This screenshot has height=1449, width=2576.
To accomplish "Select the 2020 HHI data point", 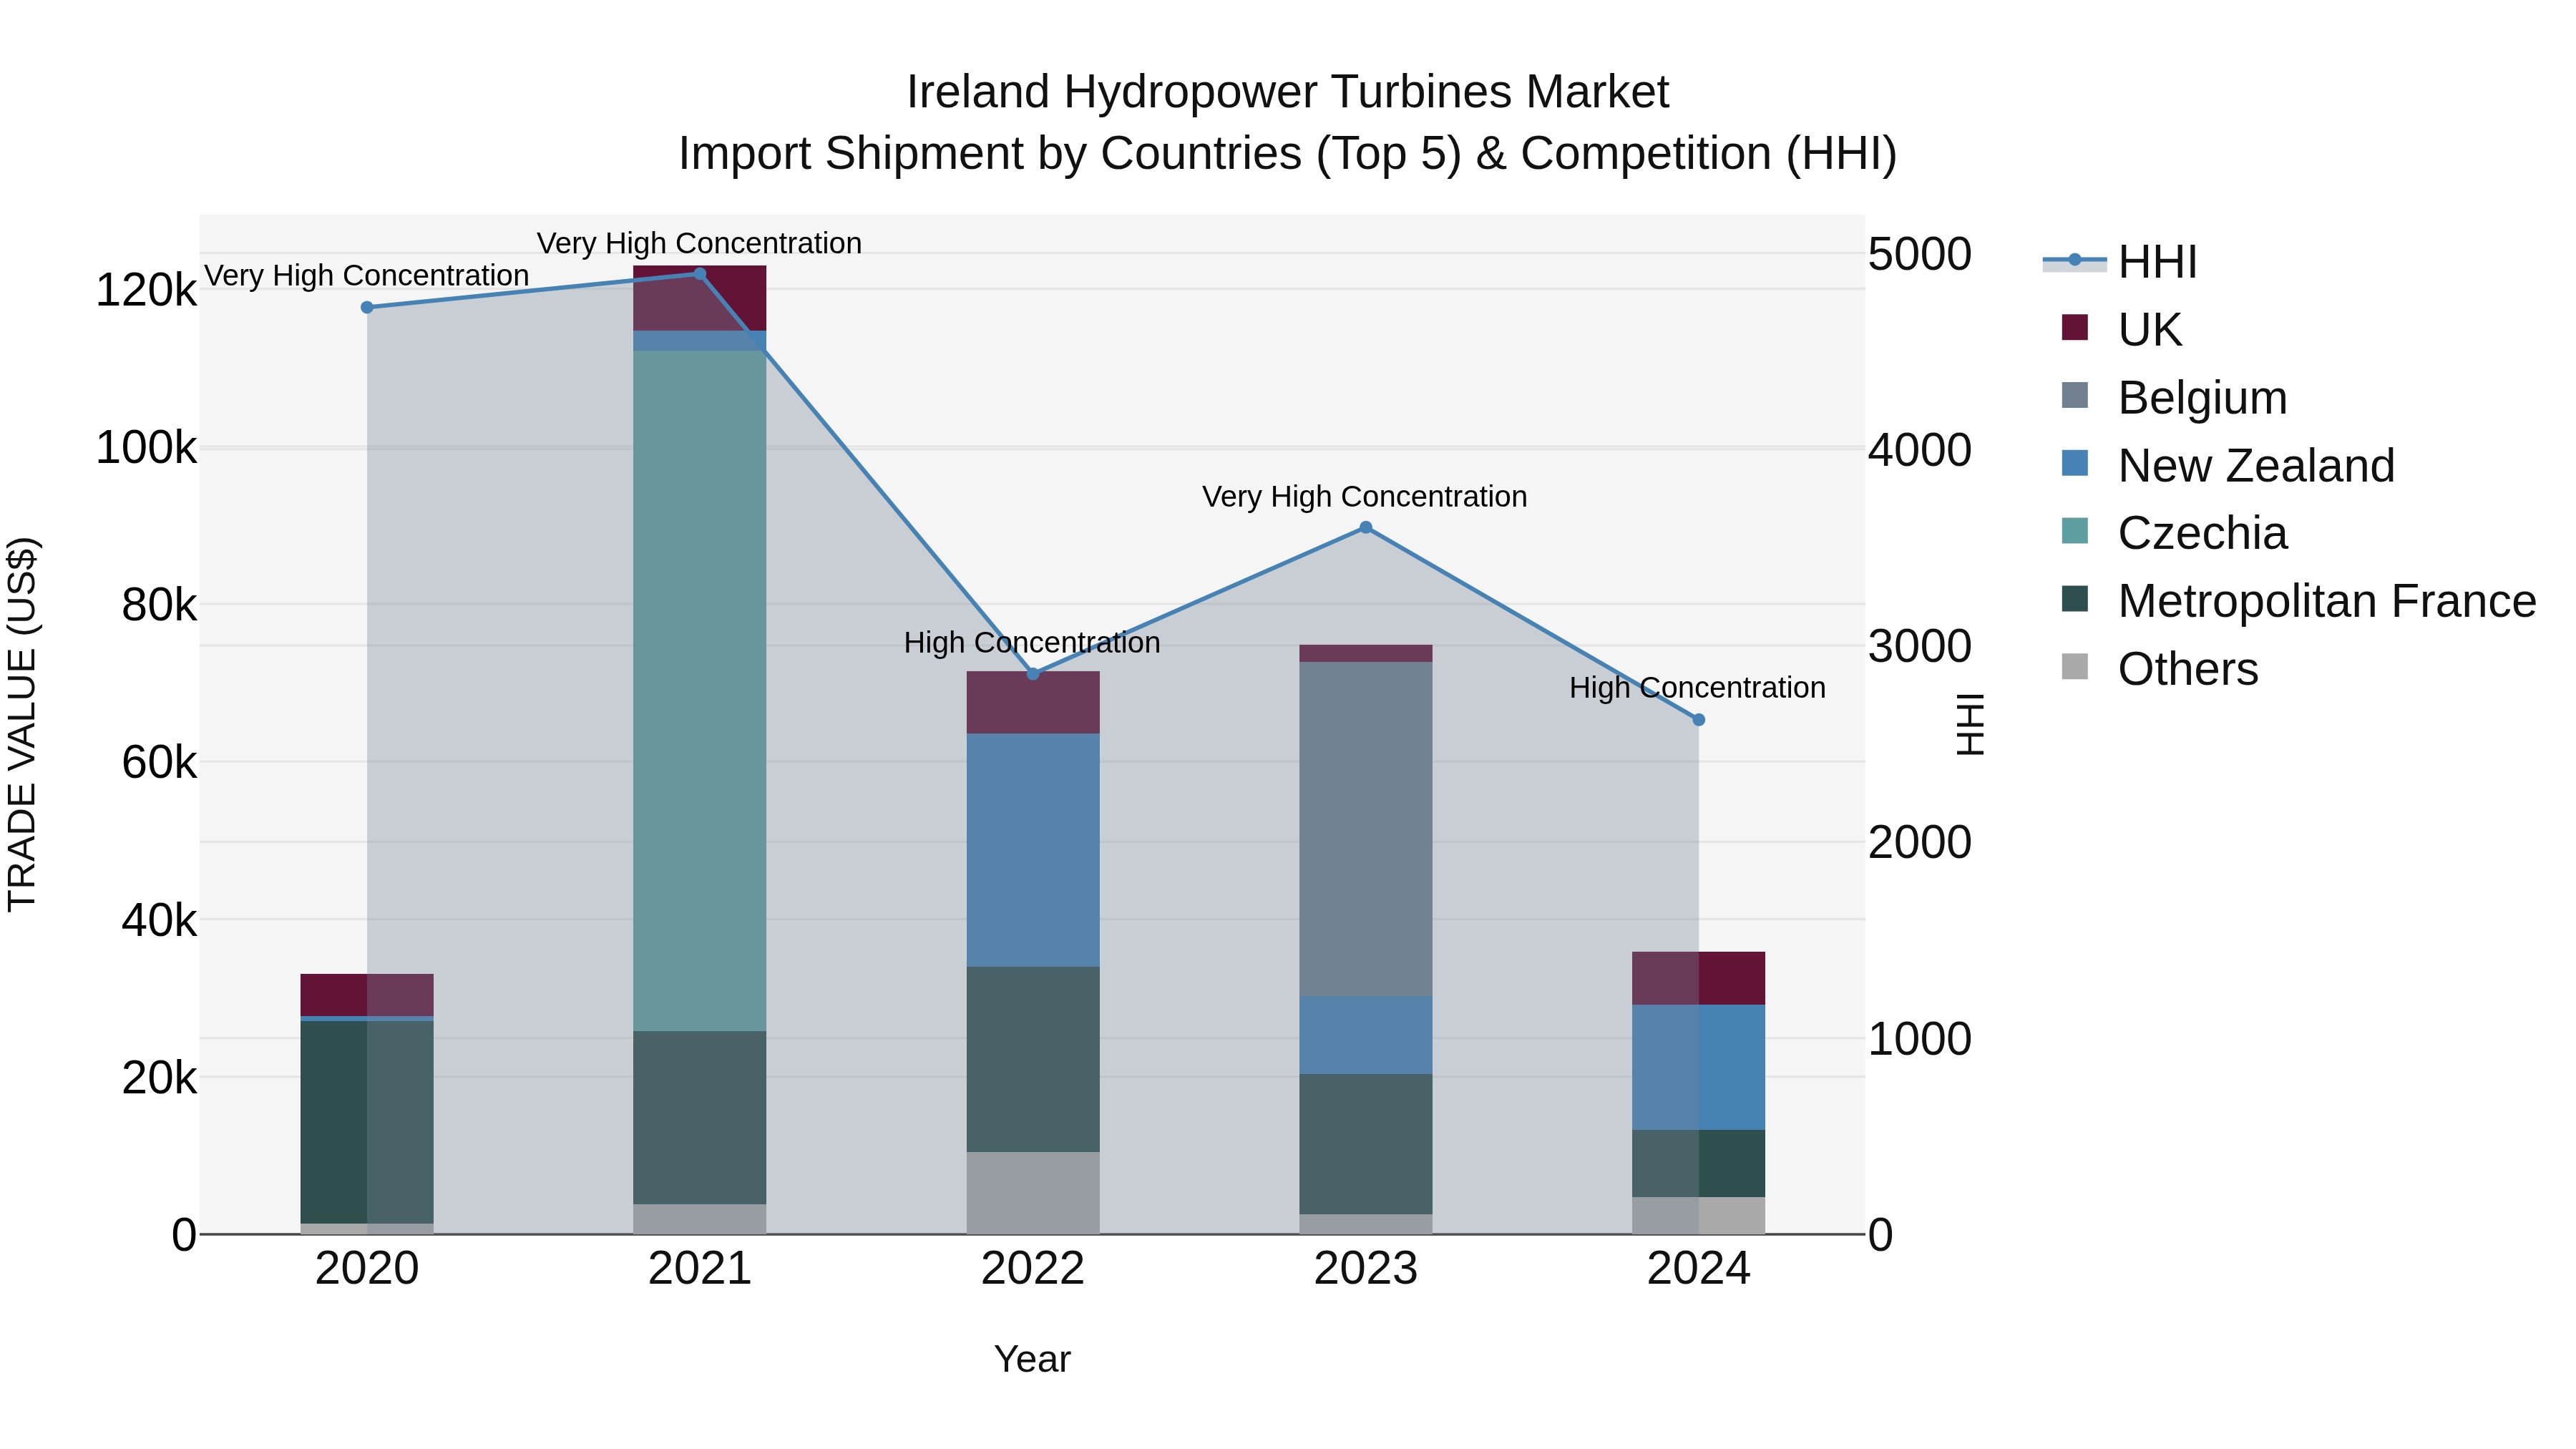I will click(367, 307).
